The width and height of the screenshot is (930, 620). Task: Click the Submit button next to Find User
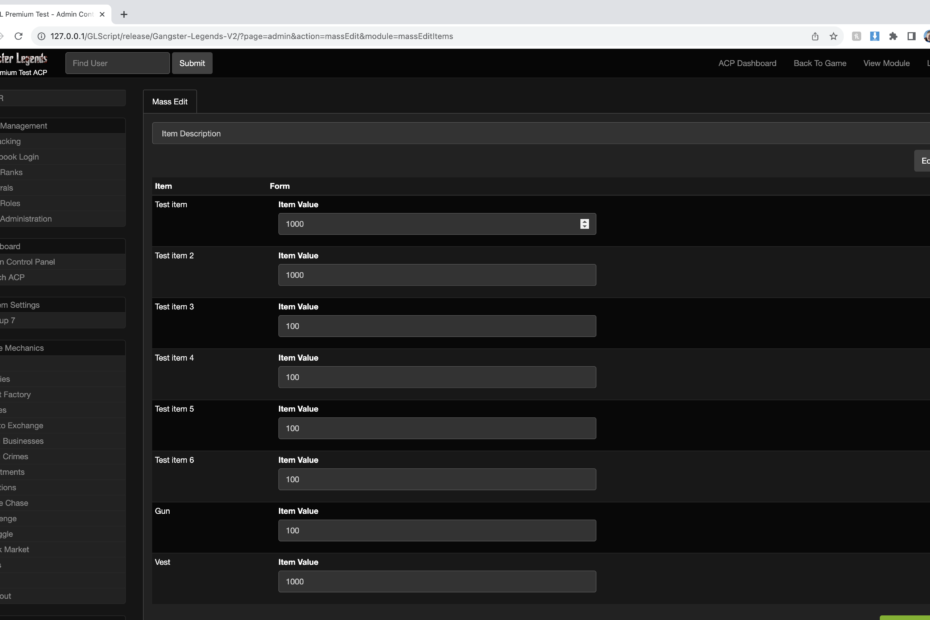(192, 63)
